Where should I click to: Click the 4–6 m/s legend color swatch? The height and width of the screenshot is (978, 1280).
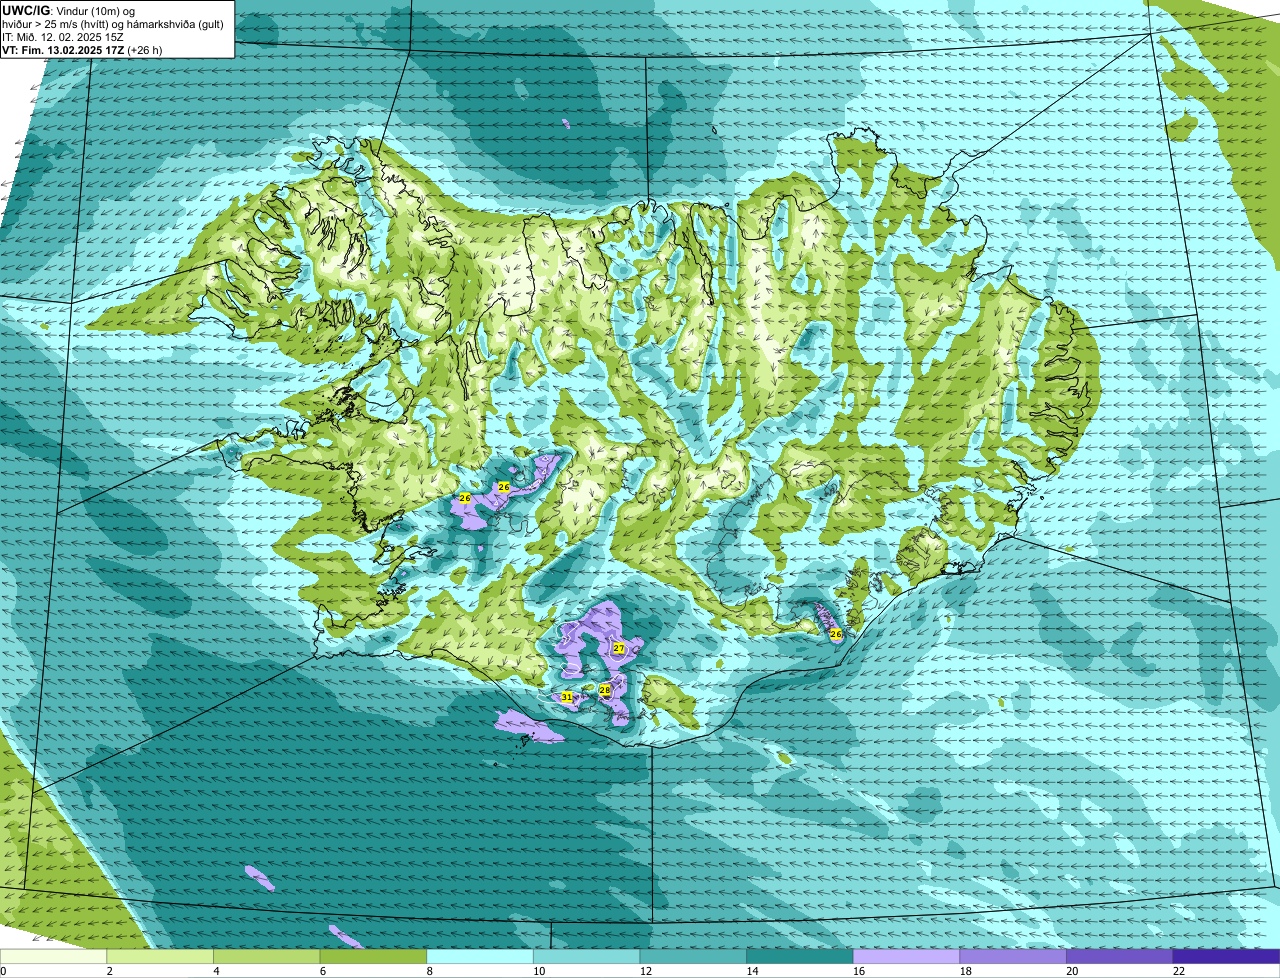[266, 956]
